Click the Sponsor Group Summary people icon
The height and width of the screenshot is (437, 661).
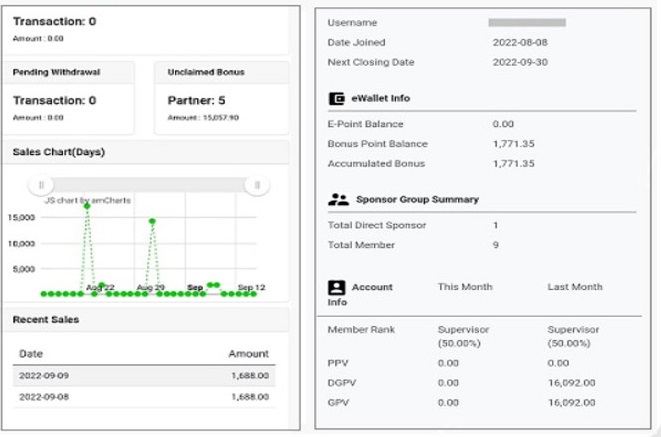coord(338,200)
